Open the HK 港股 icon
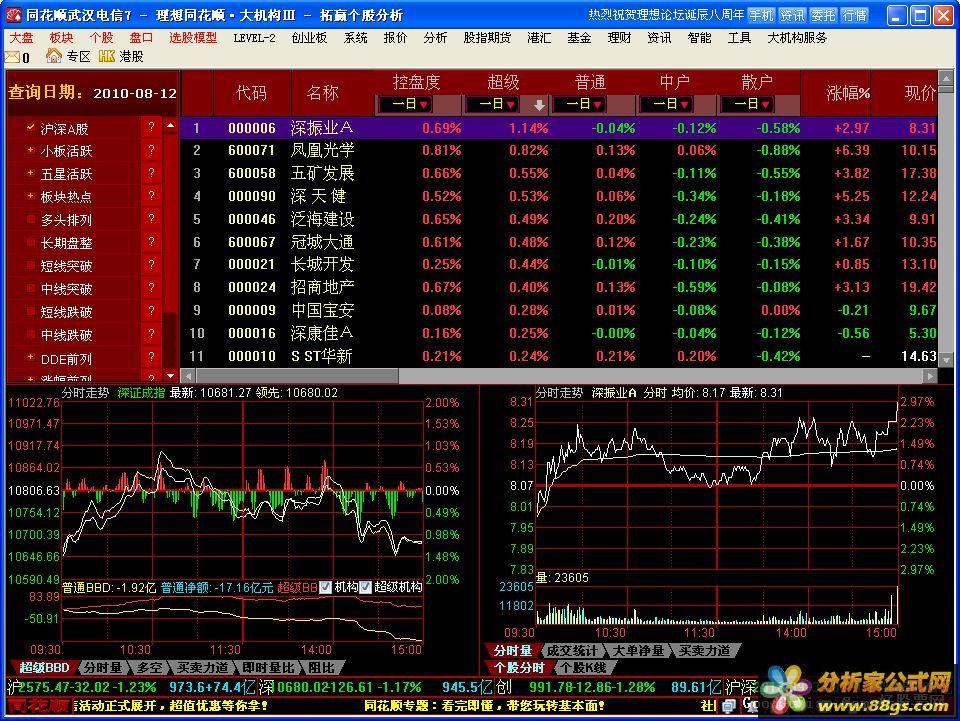Screen dimensions: 960x721 (107, 56)
